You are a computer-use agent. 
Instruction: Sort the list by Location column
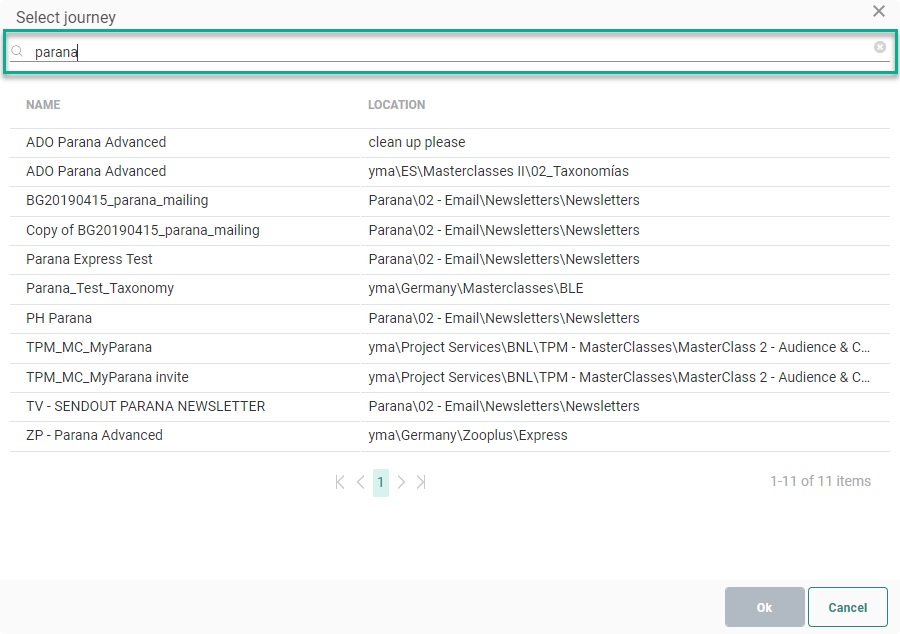pos(396,105)
